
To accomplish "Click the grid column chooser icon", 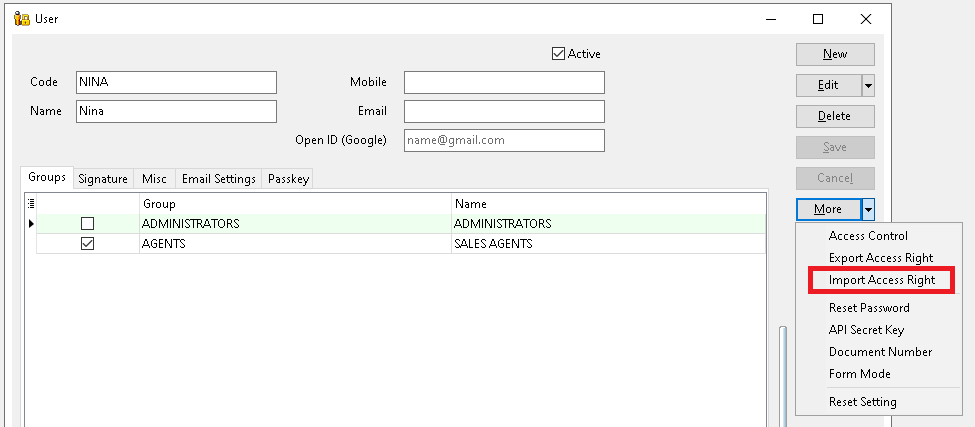I will point(30,203).
